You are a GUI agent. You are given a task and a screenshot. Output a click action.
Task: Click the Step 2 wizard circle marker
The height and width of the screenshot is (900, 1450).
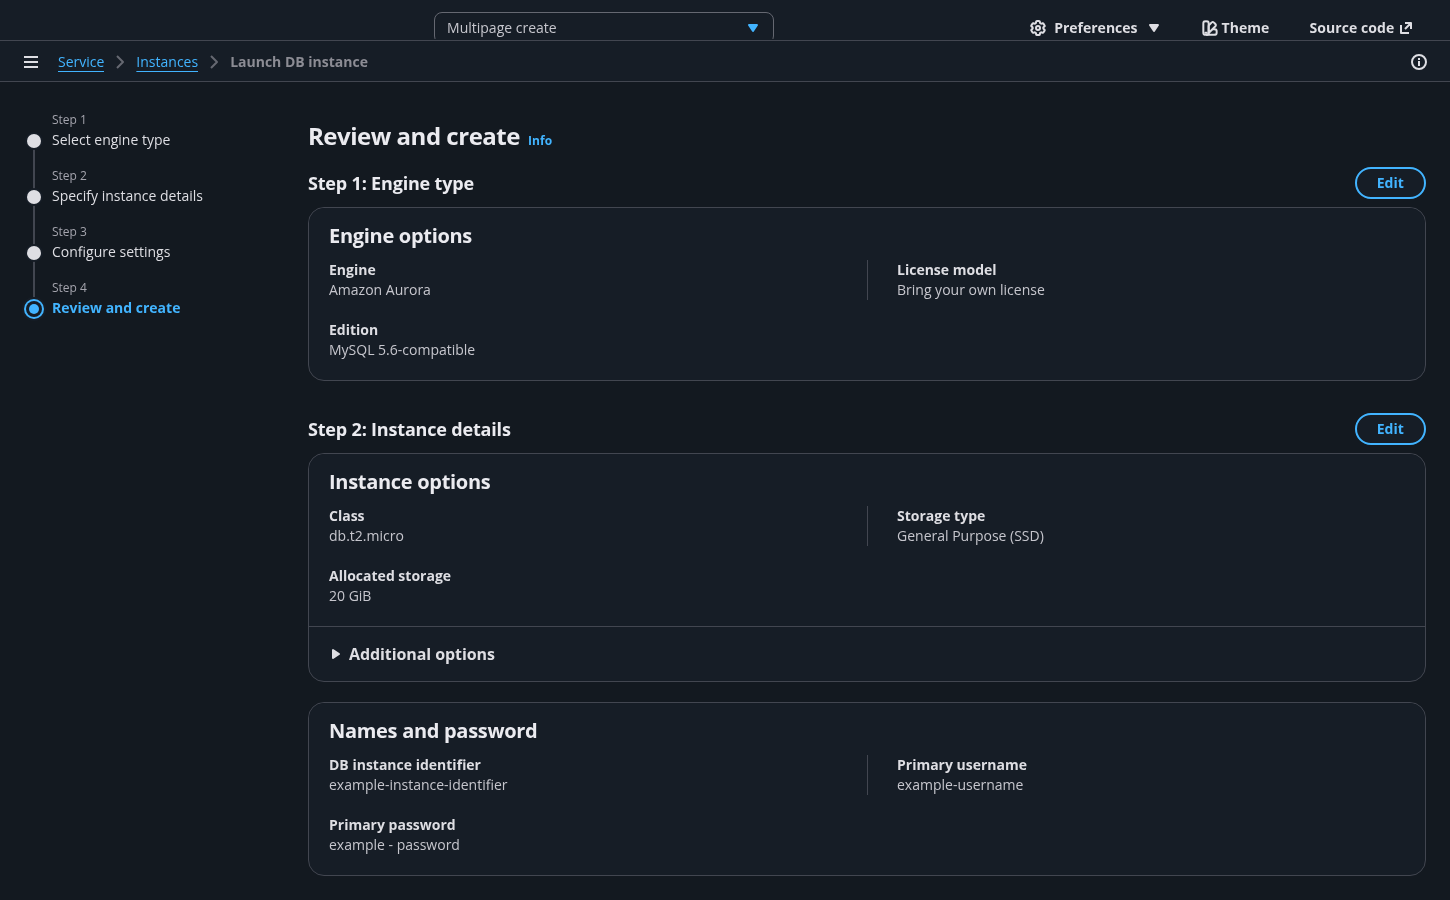34,197
